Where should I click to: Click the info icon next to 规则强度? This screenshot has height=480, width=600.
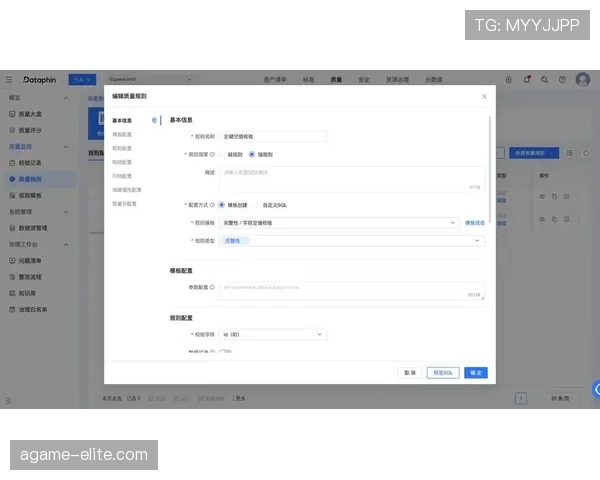coord(212,154)
